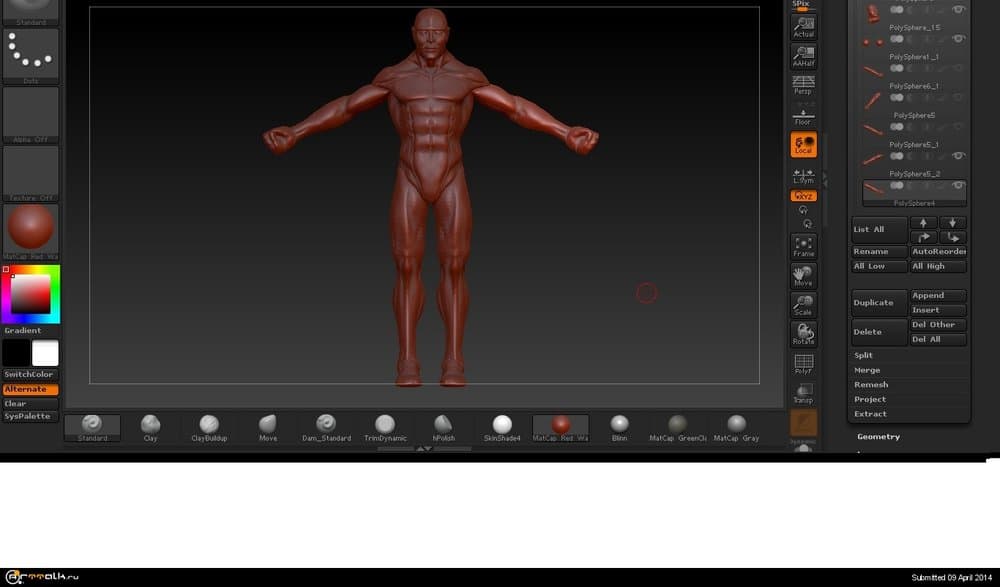Pick white secondary color swatch

[x=45, y=353]
